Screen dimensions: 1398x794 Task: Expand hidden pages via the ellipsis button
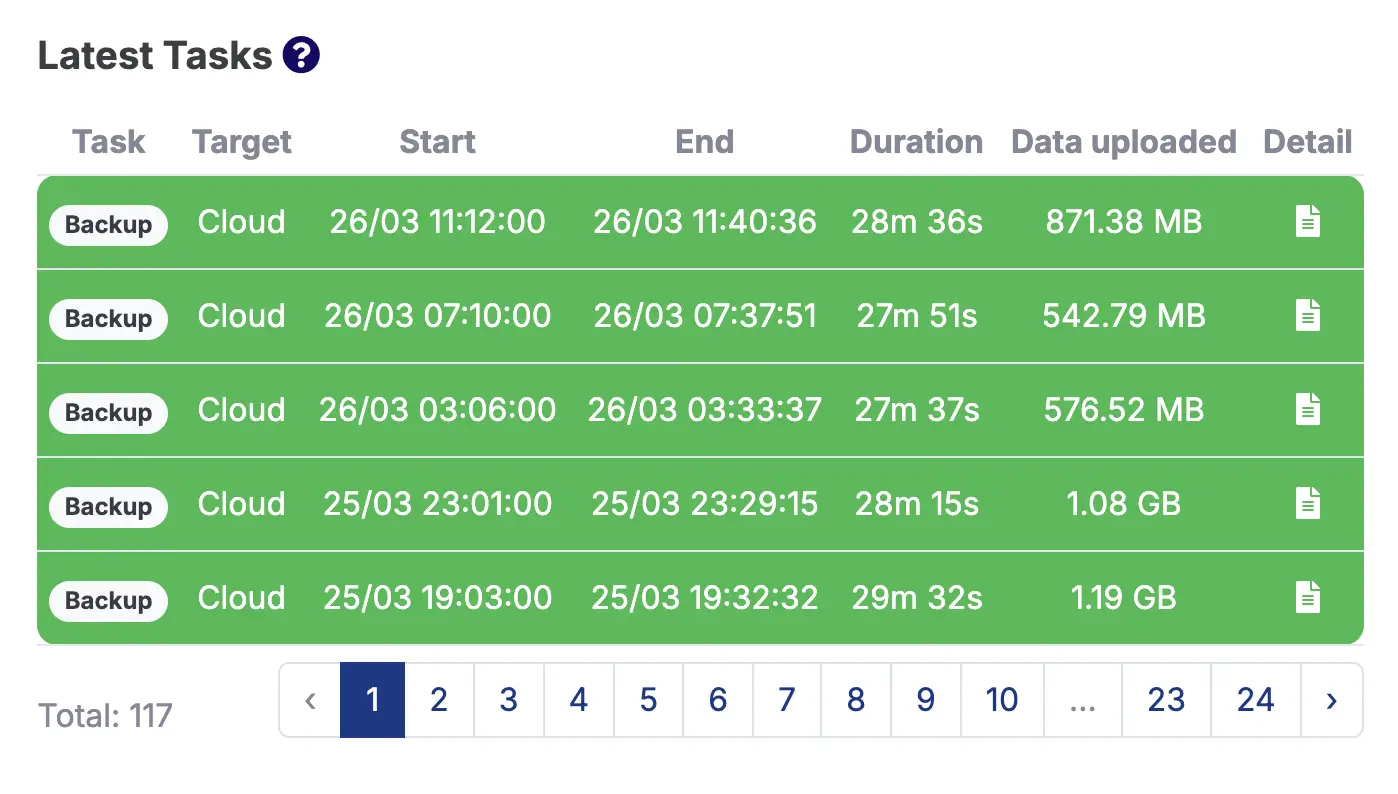[1083, 700]
